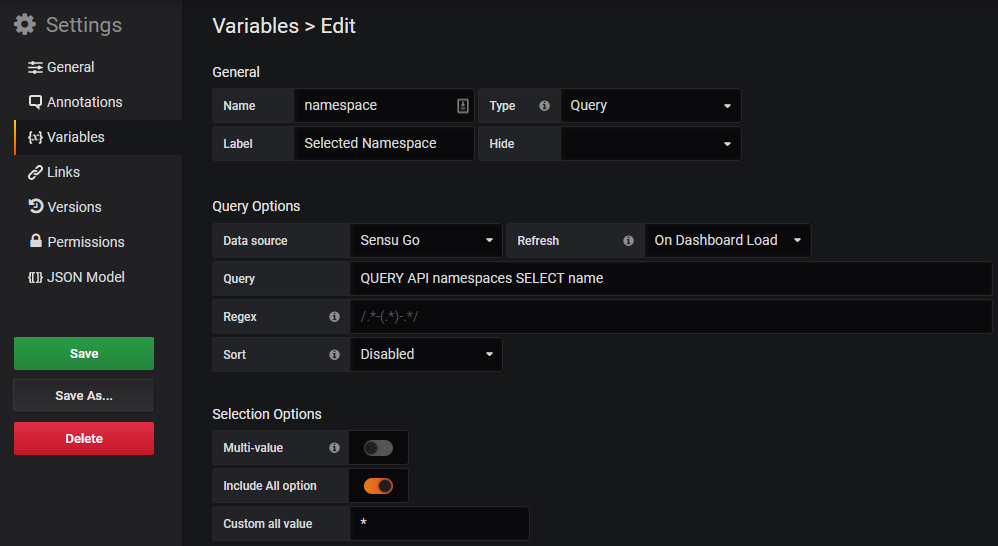This screenshot has width=998, height=546.
Task: Click the Variables braces icon
Action: [35, 137]
